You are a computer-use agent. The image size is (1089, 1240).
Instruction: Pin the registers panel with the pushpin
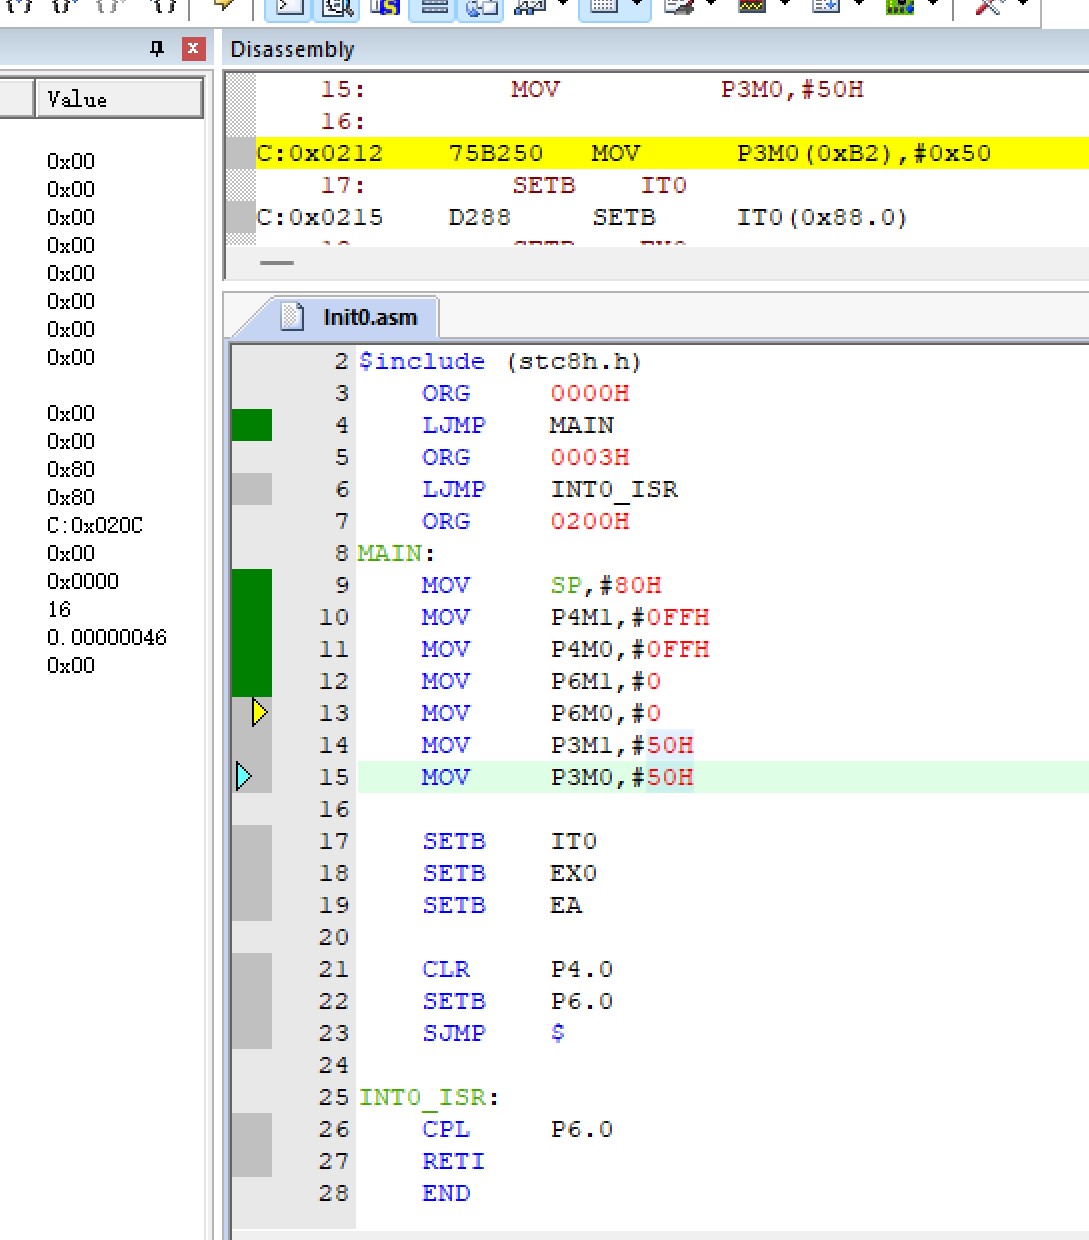156,49
